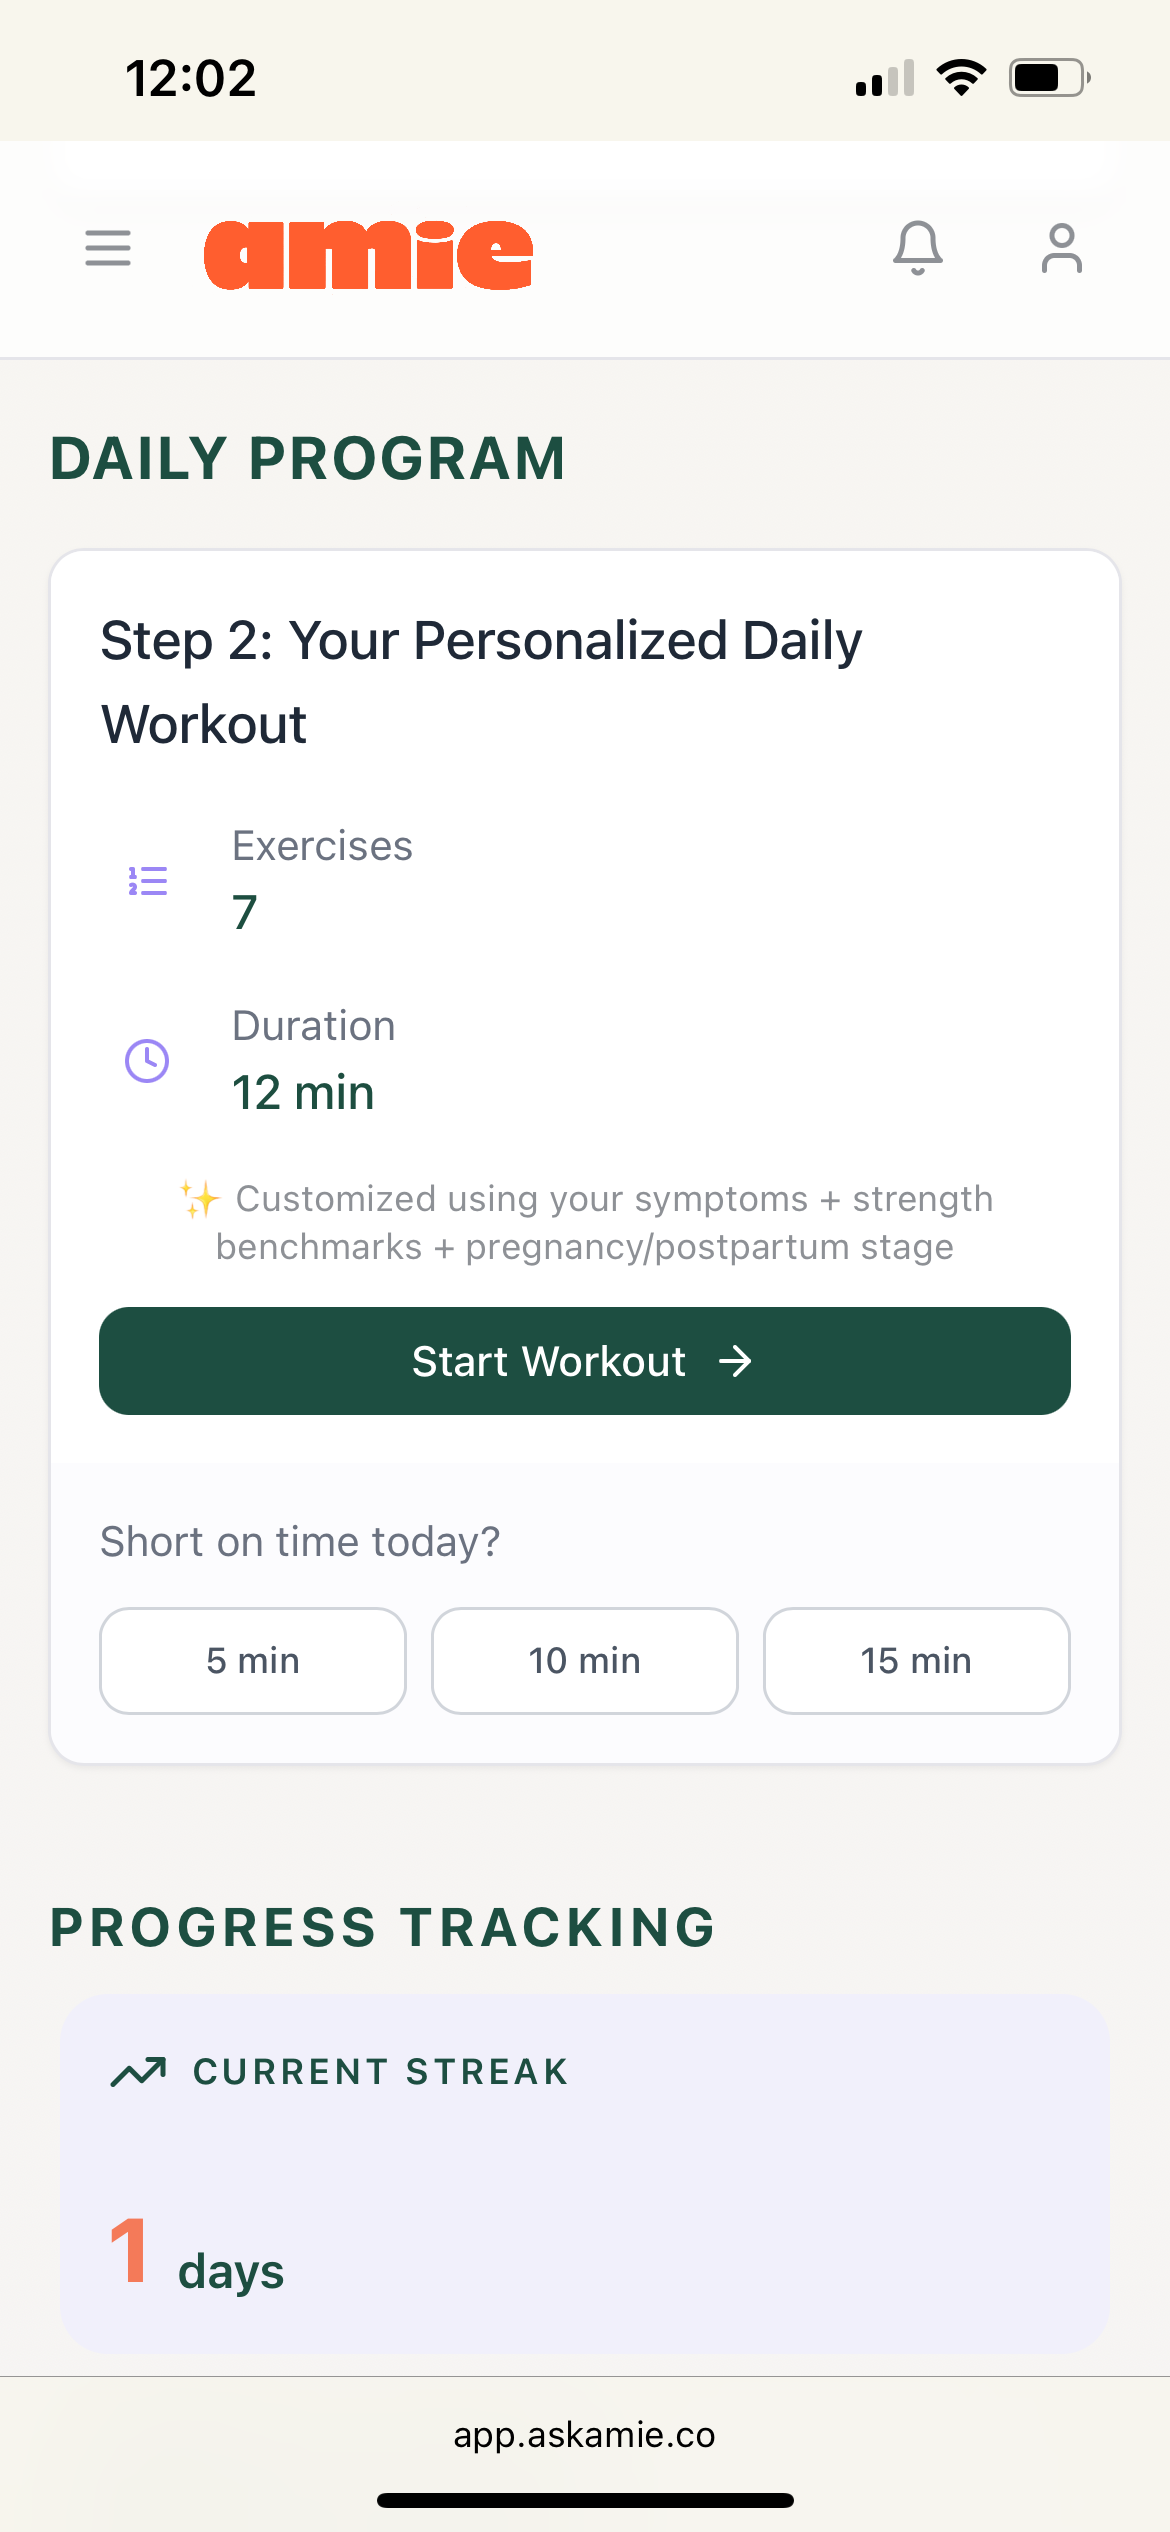Image resolution: width=1170 pixels, height=2532 pixels.
Task: Tap the 12 min duration value
Action: coord(303,1093)
